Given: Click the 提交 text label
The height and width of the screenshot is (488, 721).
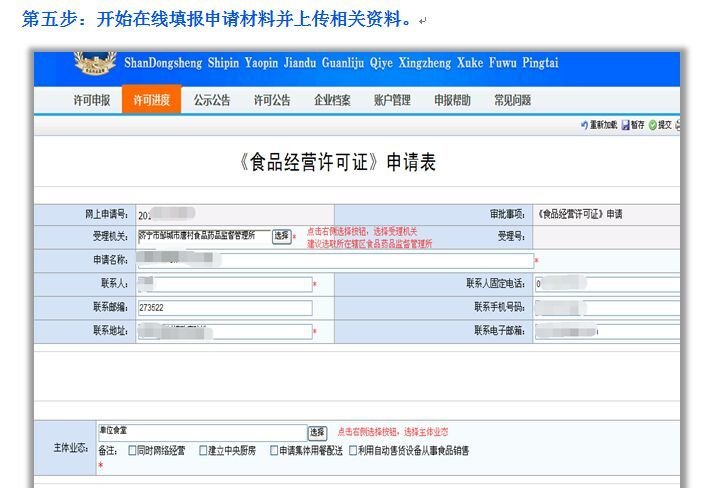Looking at the screenshot, I should pos(665,125).
